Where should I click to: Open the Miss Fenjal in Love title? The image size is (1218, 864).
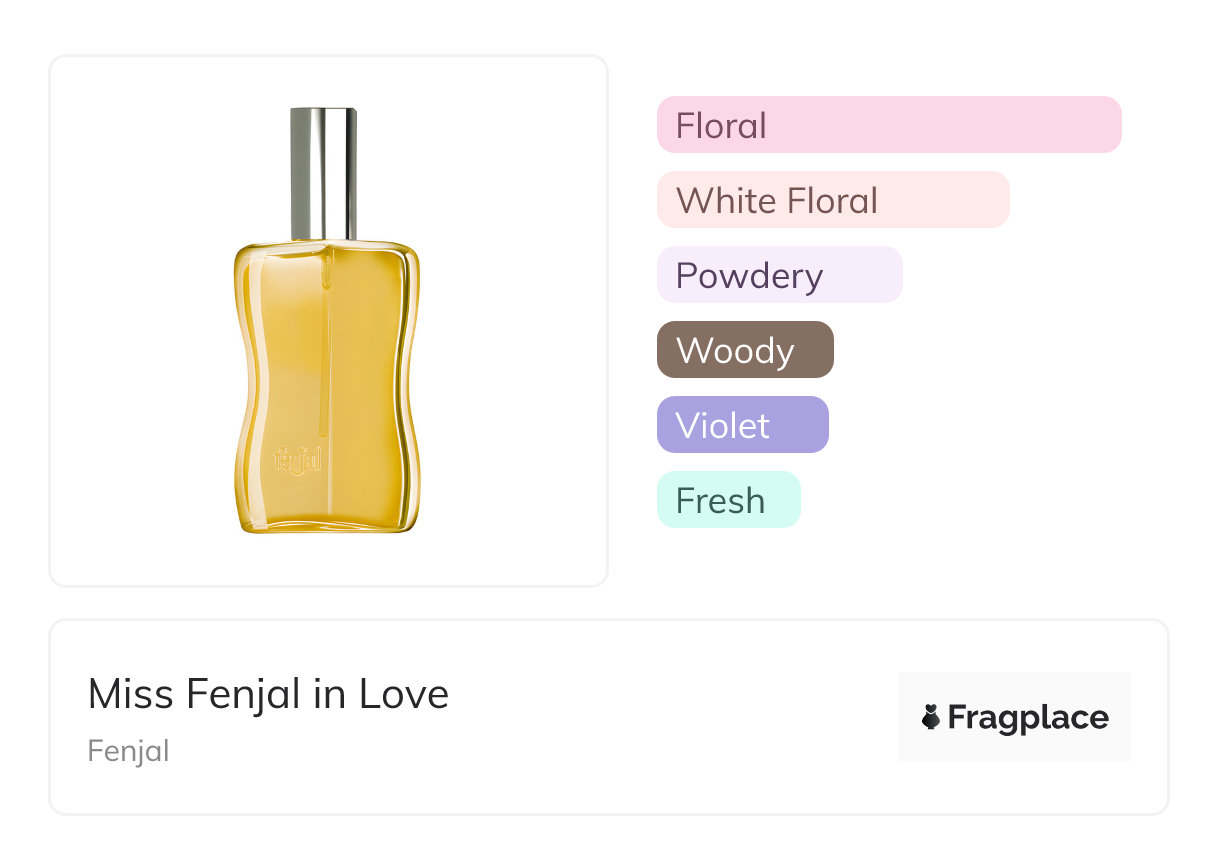coord(268,694)
